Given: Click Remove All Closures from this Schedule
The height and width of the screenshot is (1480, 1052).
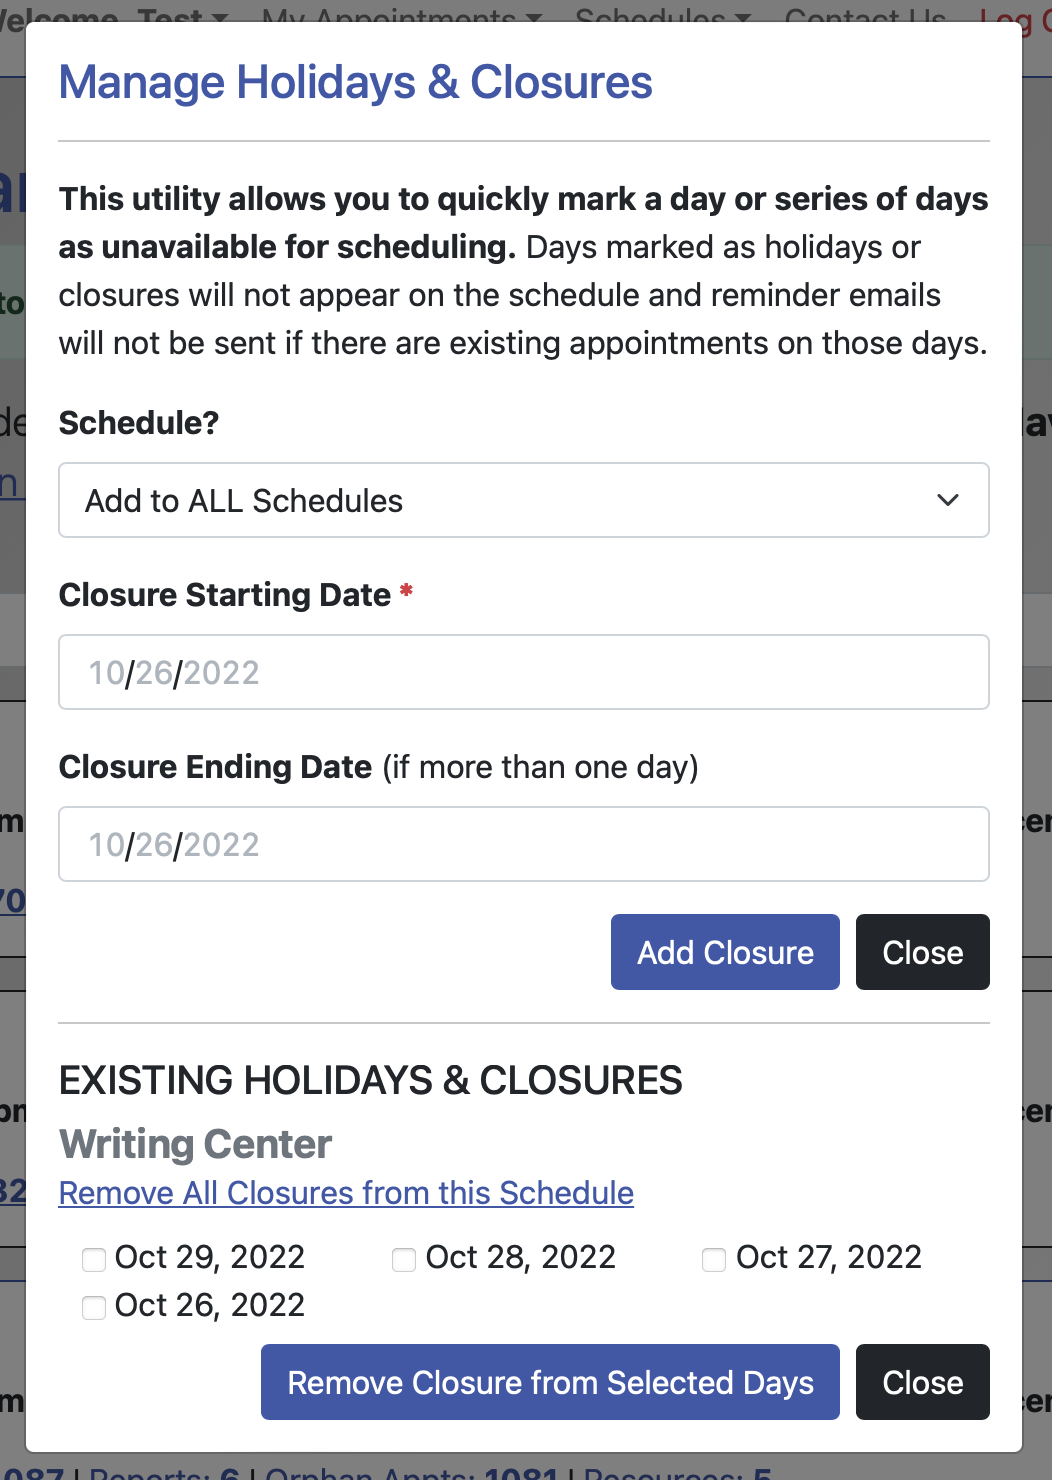Looking at the screenshot, I should click(346, 1193).
